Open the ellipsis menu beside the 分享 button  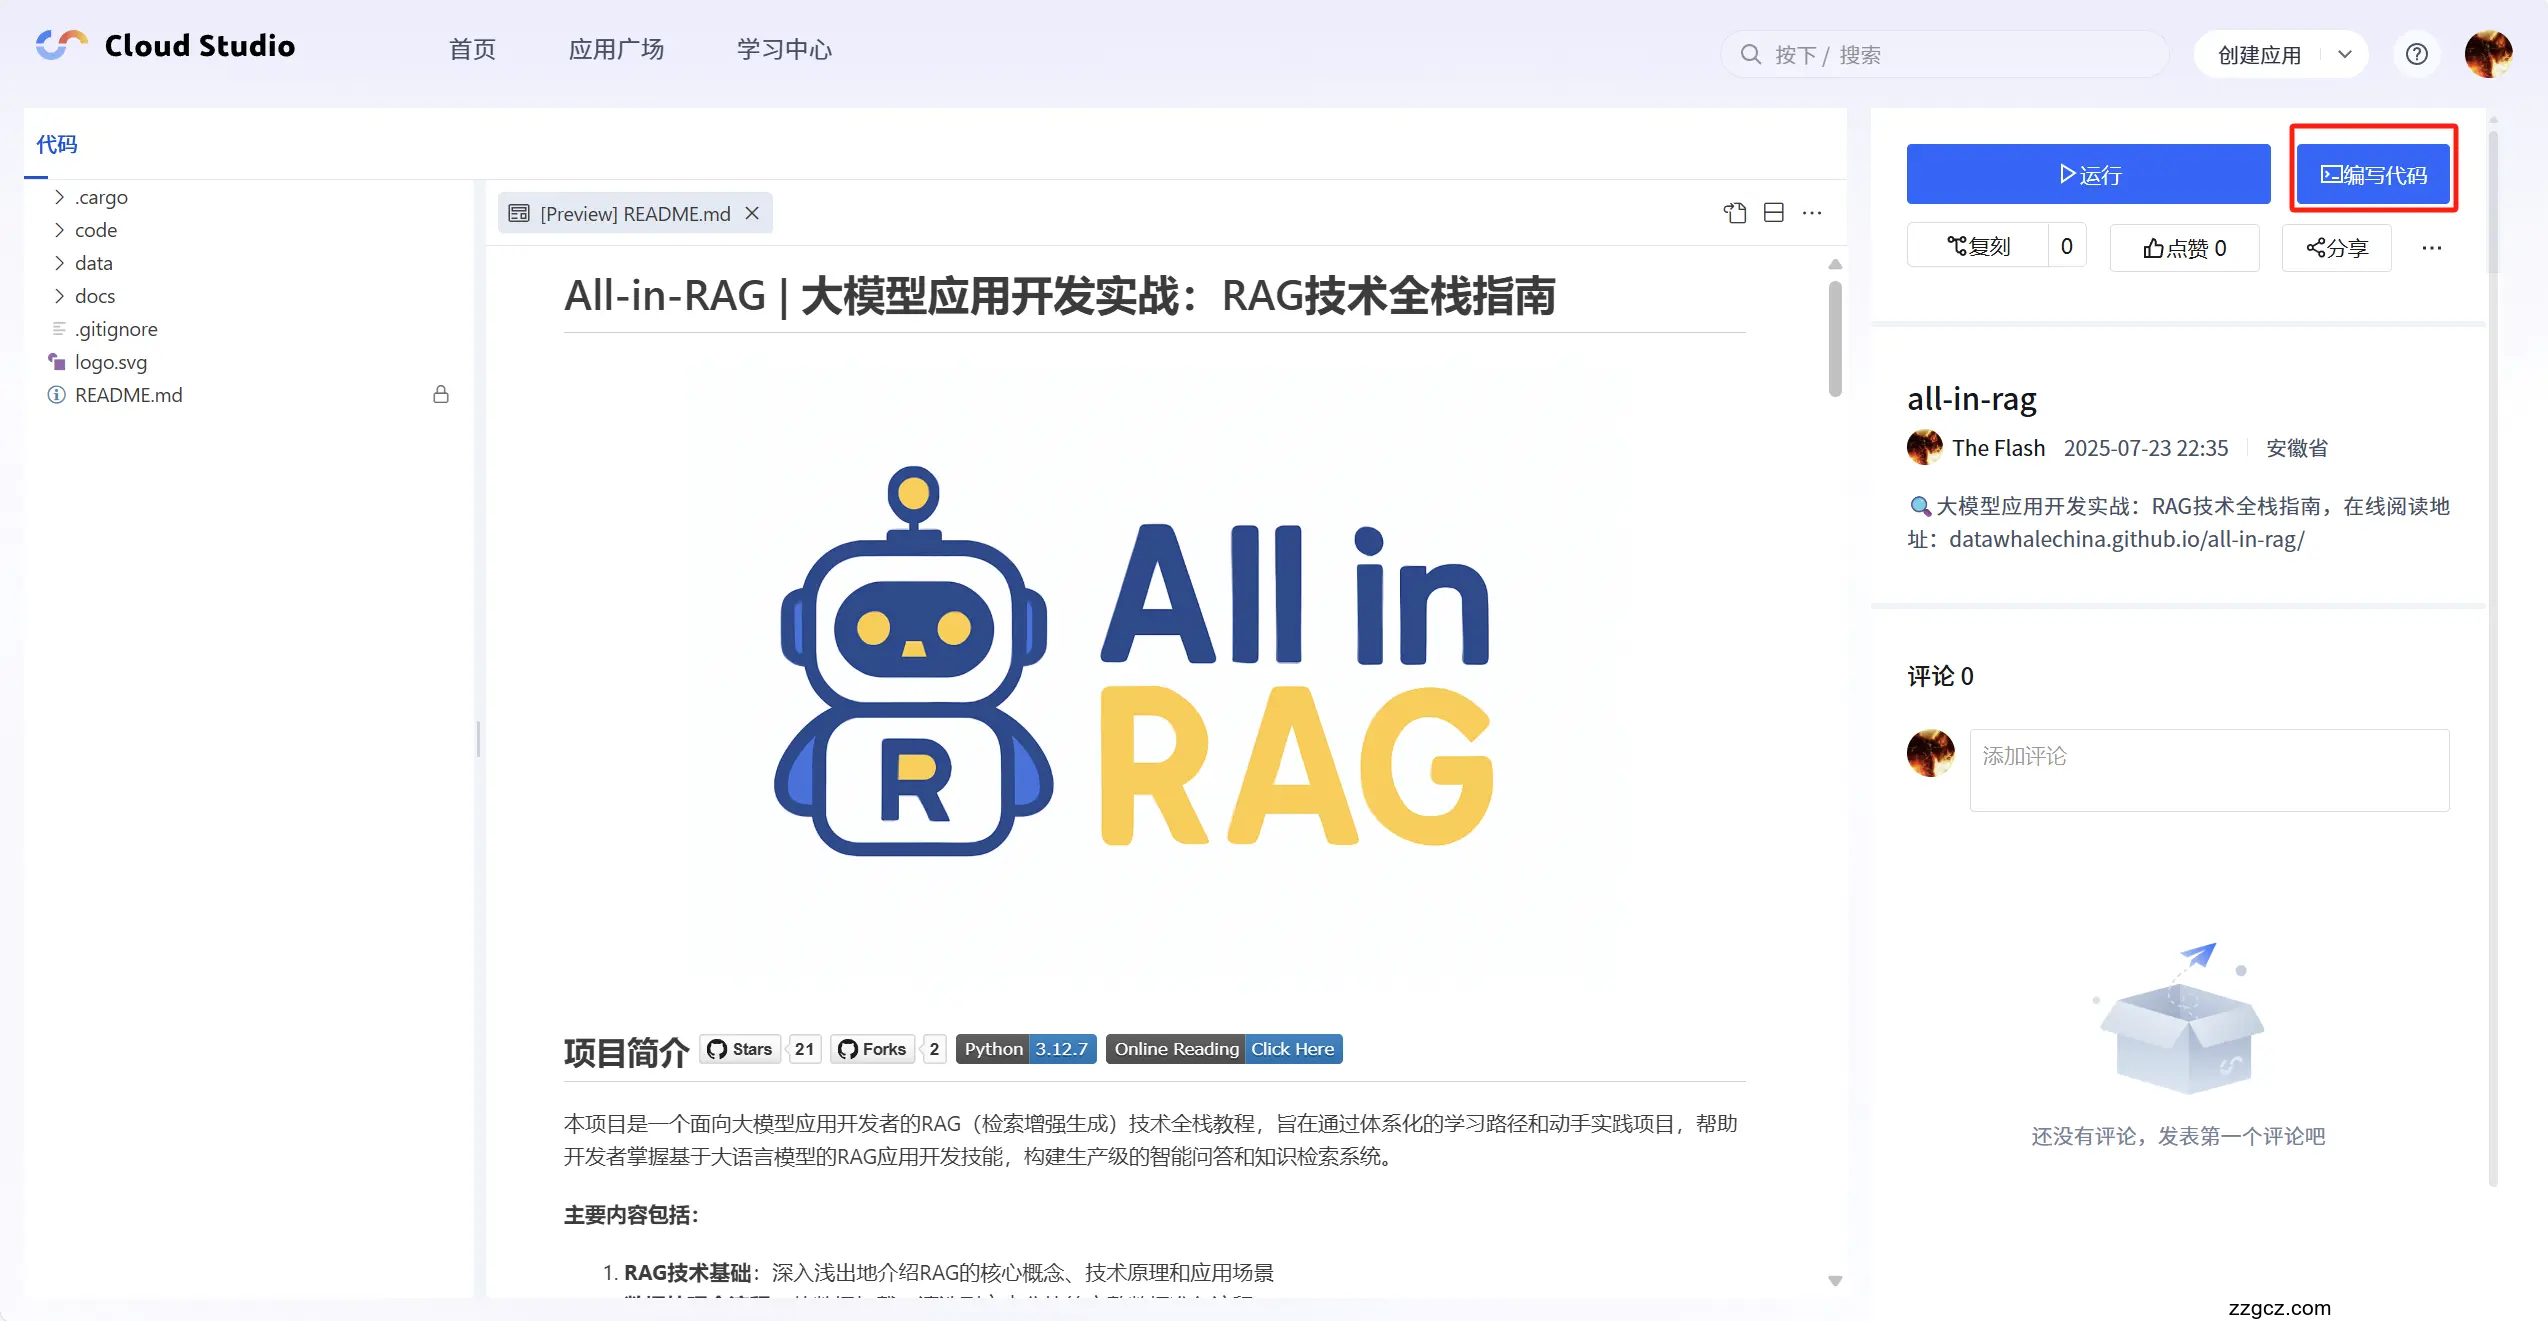click(2432, 247)
